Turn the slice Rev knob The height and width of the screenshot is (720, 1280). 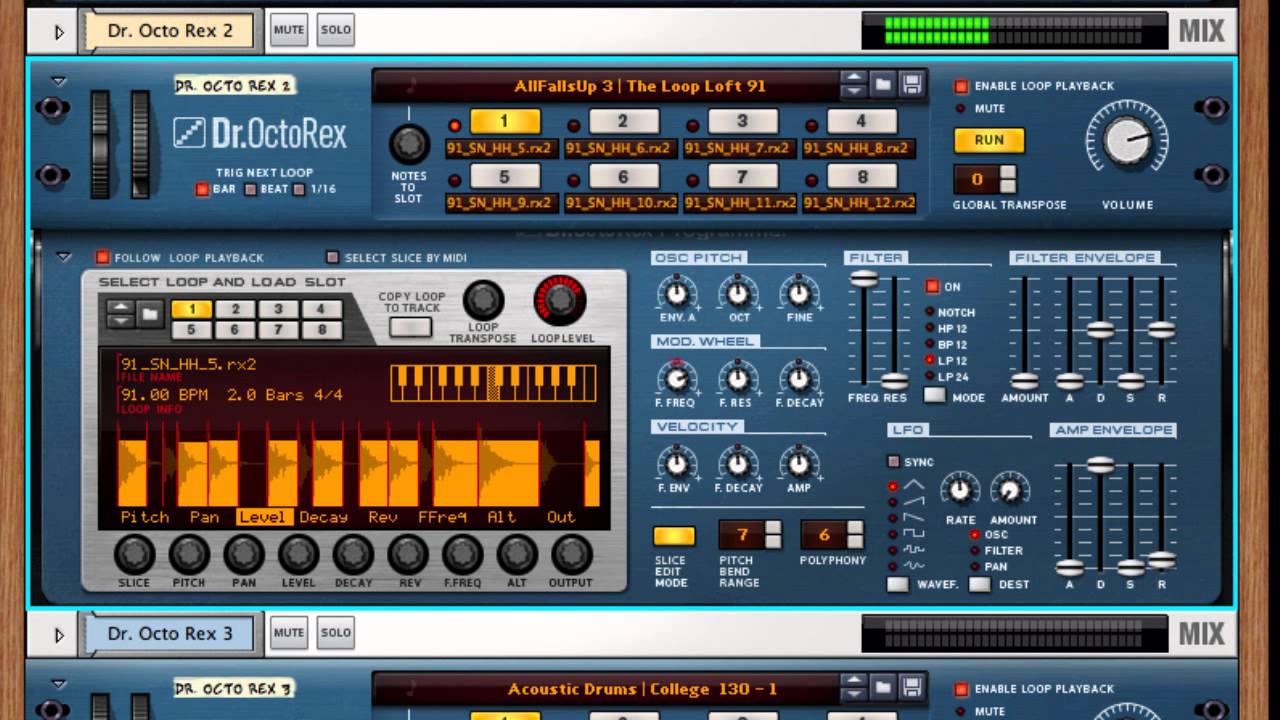pyautogui.click(x=408, y=554)
